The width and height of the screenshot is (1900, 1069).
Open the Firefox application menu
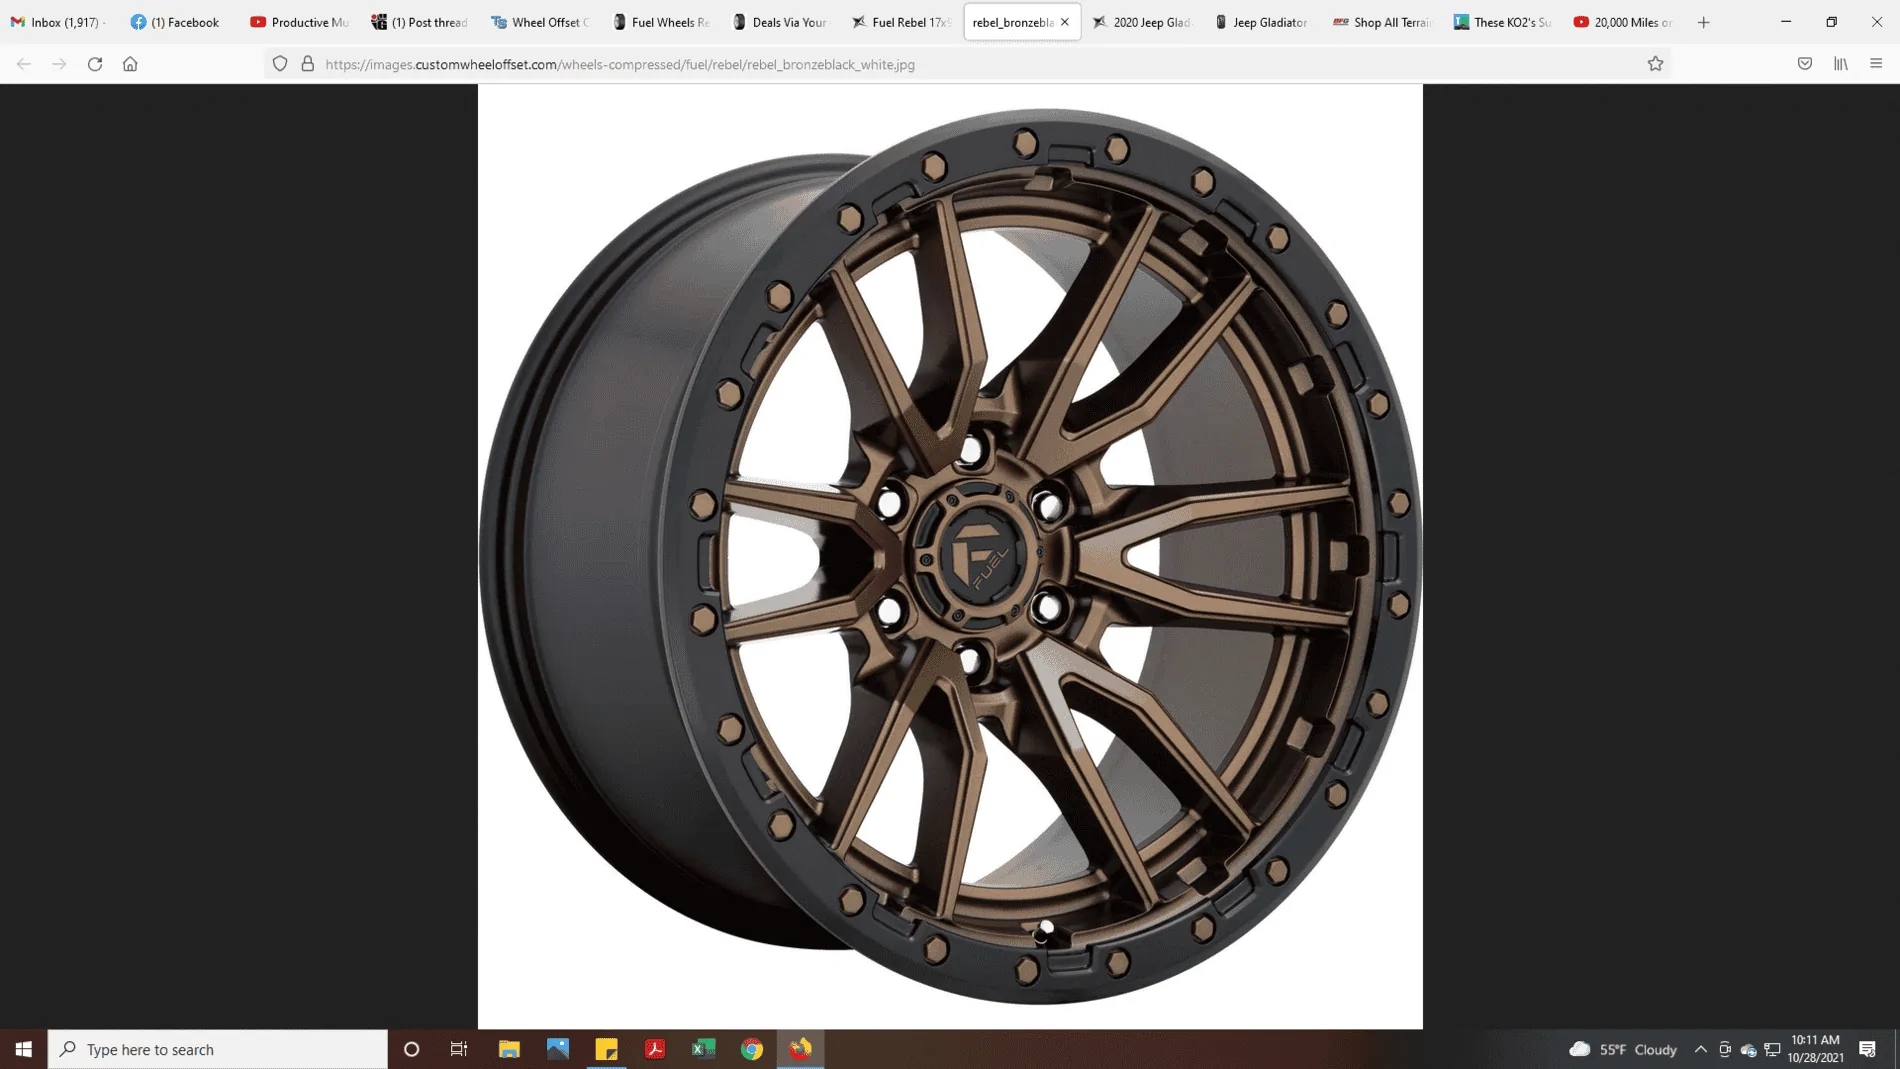point(1876,64)
